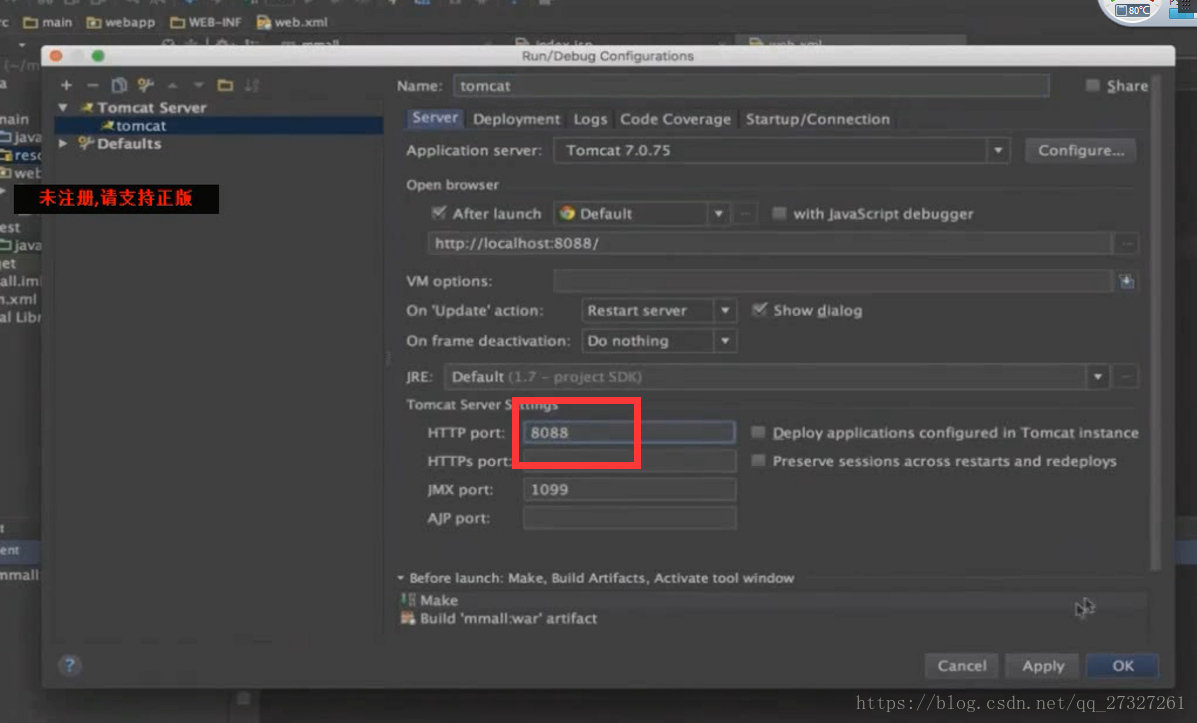
Task: Click the WEB-INF breadcrumb in IDE window
Action: pos(205,22)
